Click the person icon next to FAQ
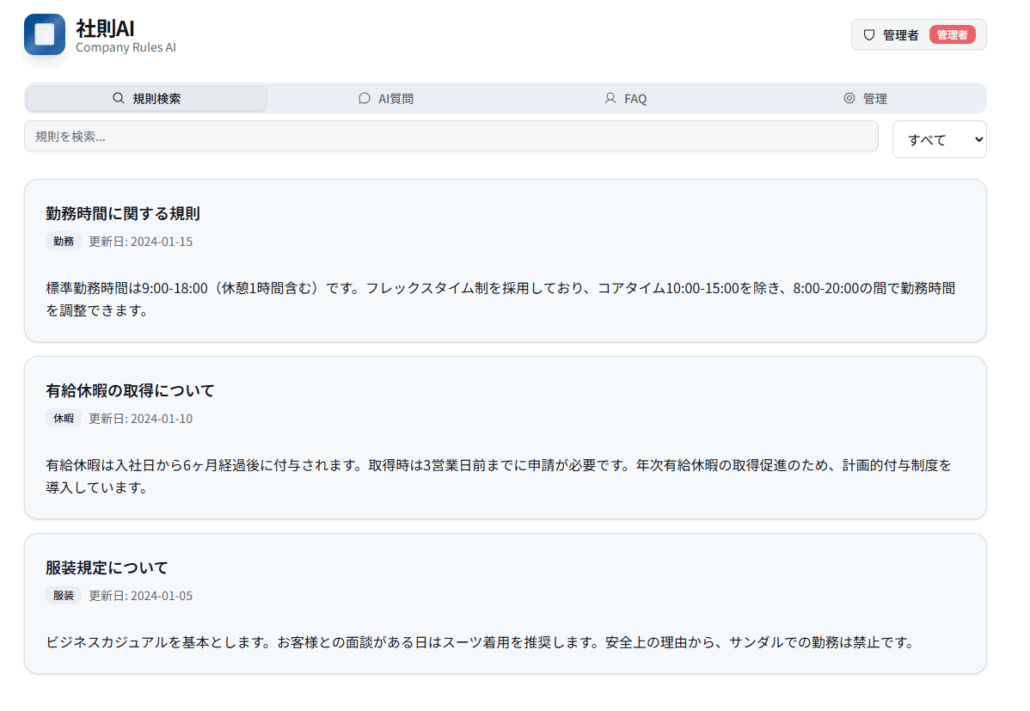1030x711 pixels. [x=610, y=99]
